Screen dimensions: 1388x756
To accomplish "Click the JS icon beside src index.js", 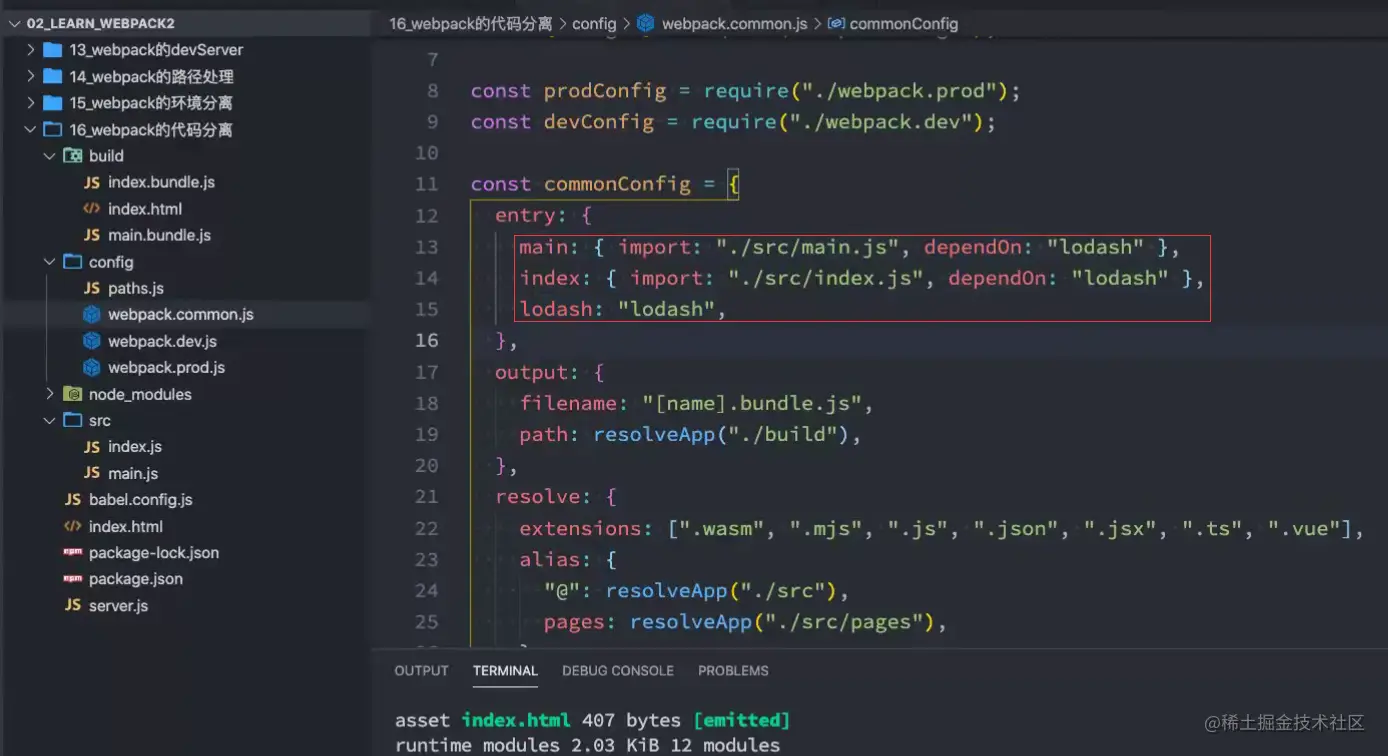I will 92,447.
